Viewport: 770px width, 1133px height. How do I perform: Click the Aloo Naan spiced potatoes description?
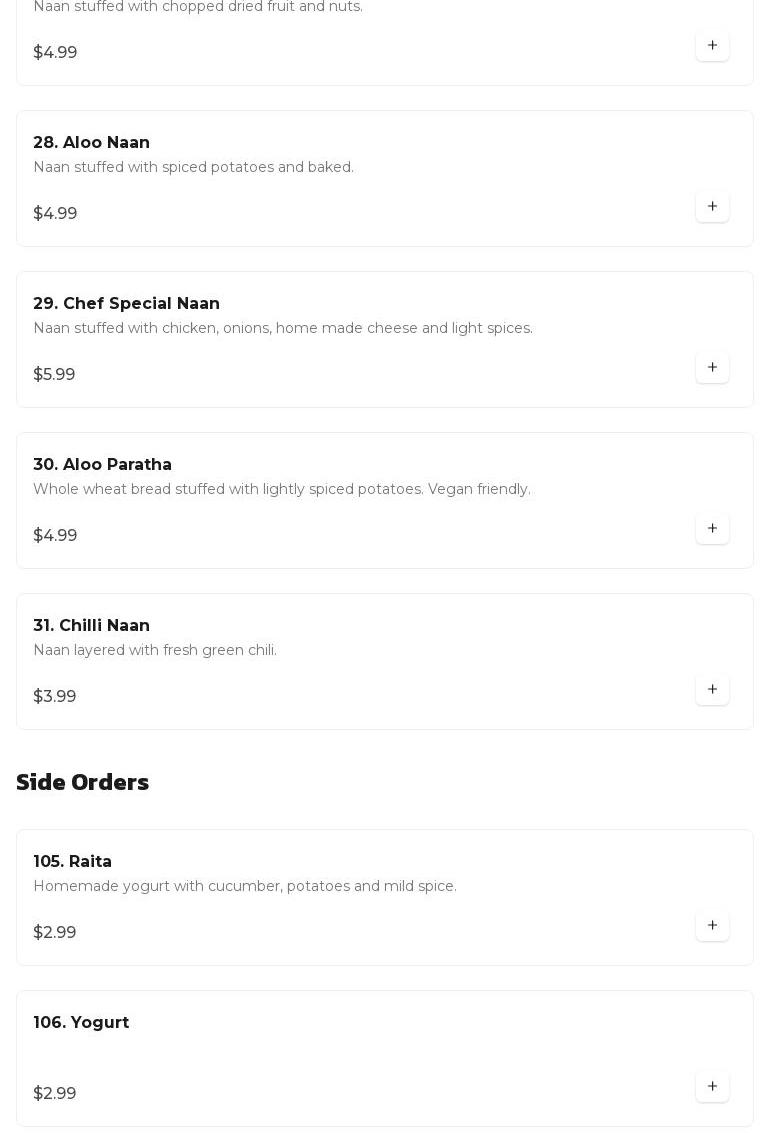coord(194,167)
